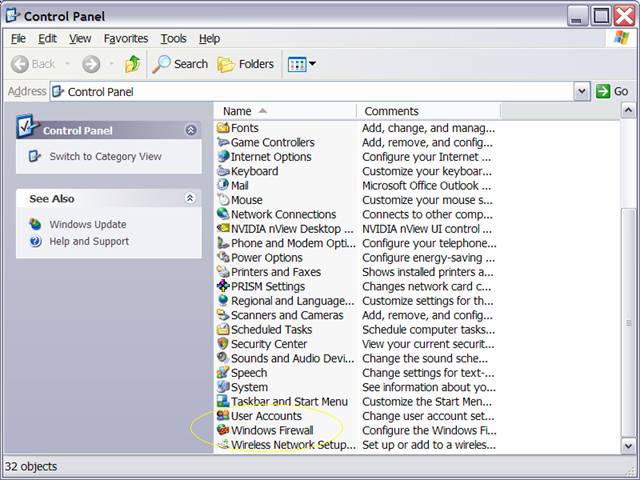Click the Network Connections item name
This screenshot has height=480, width=640.
click(x=283, y=214)
